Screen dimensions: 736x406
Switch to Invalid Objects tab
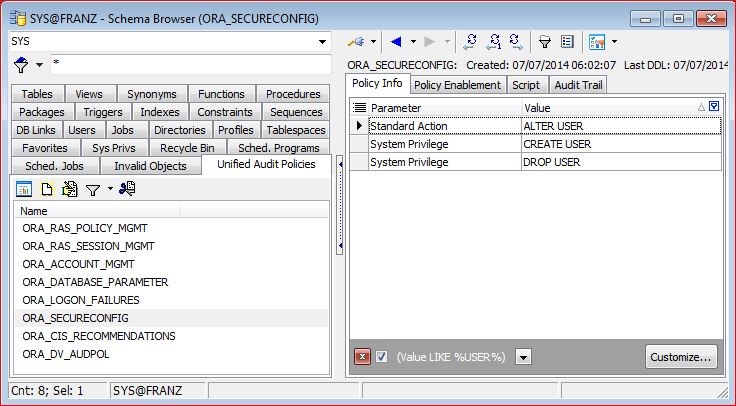150,166
